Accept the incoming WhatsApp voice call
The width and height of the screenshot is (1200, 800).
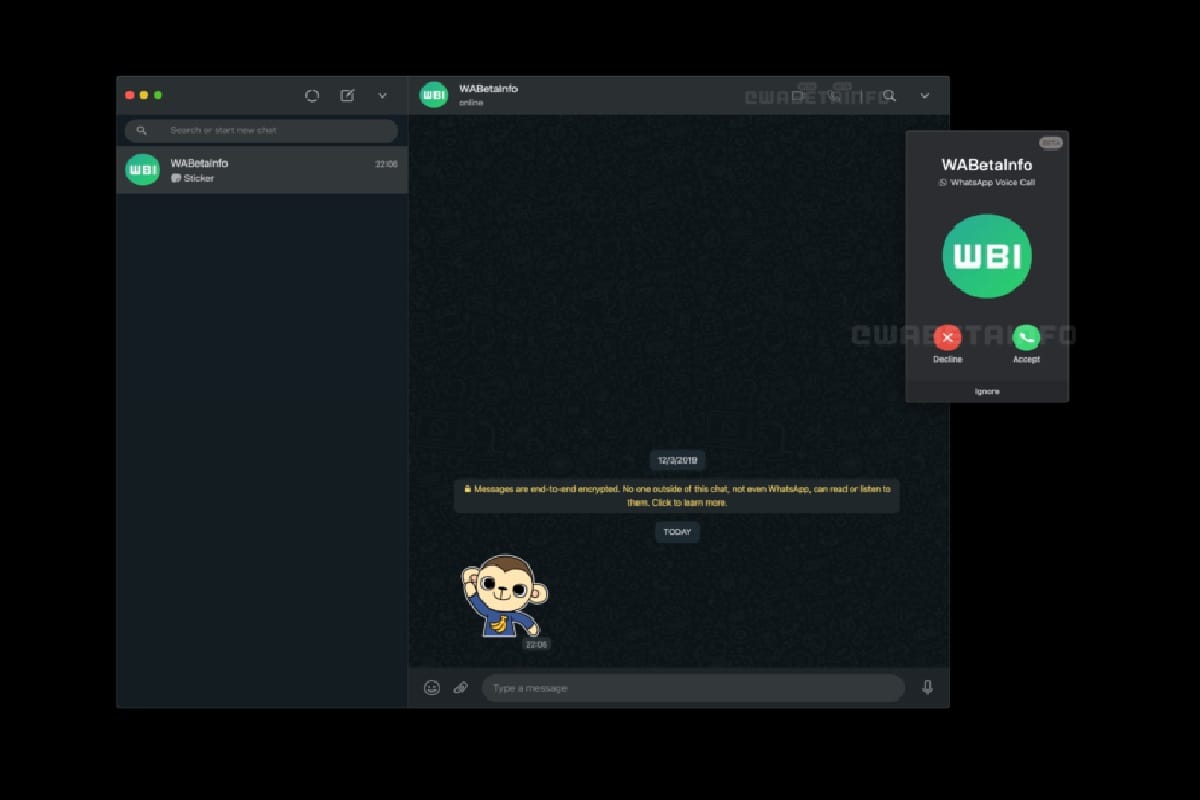tap(1026, 338)
